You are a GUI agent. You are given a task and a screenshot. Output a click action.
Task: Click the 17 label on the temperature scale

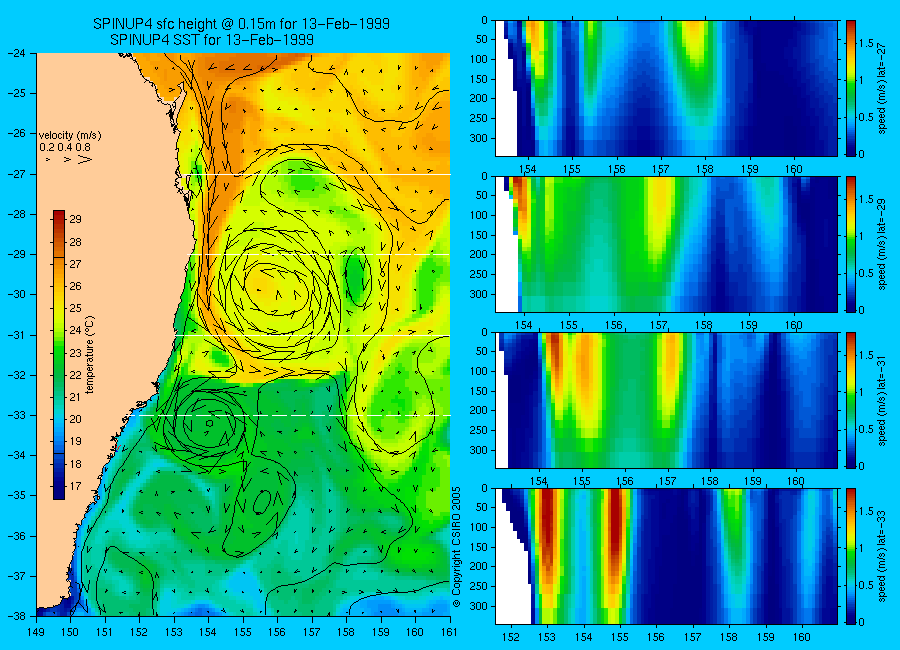[75, 486]
